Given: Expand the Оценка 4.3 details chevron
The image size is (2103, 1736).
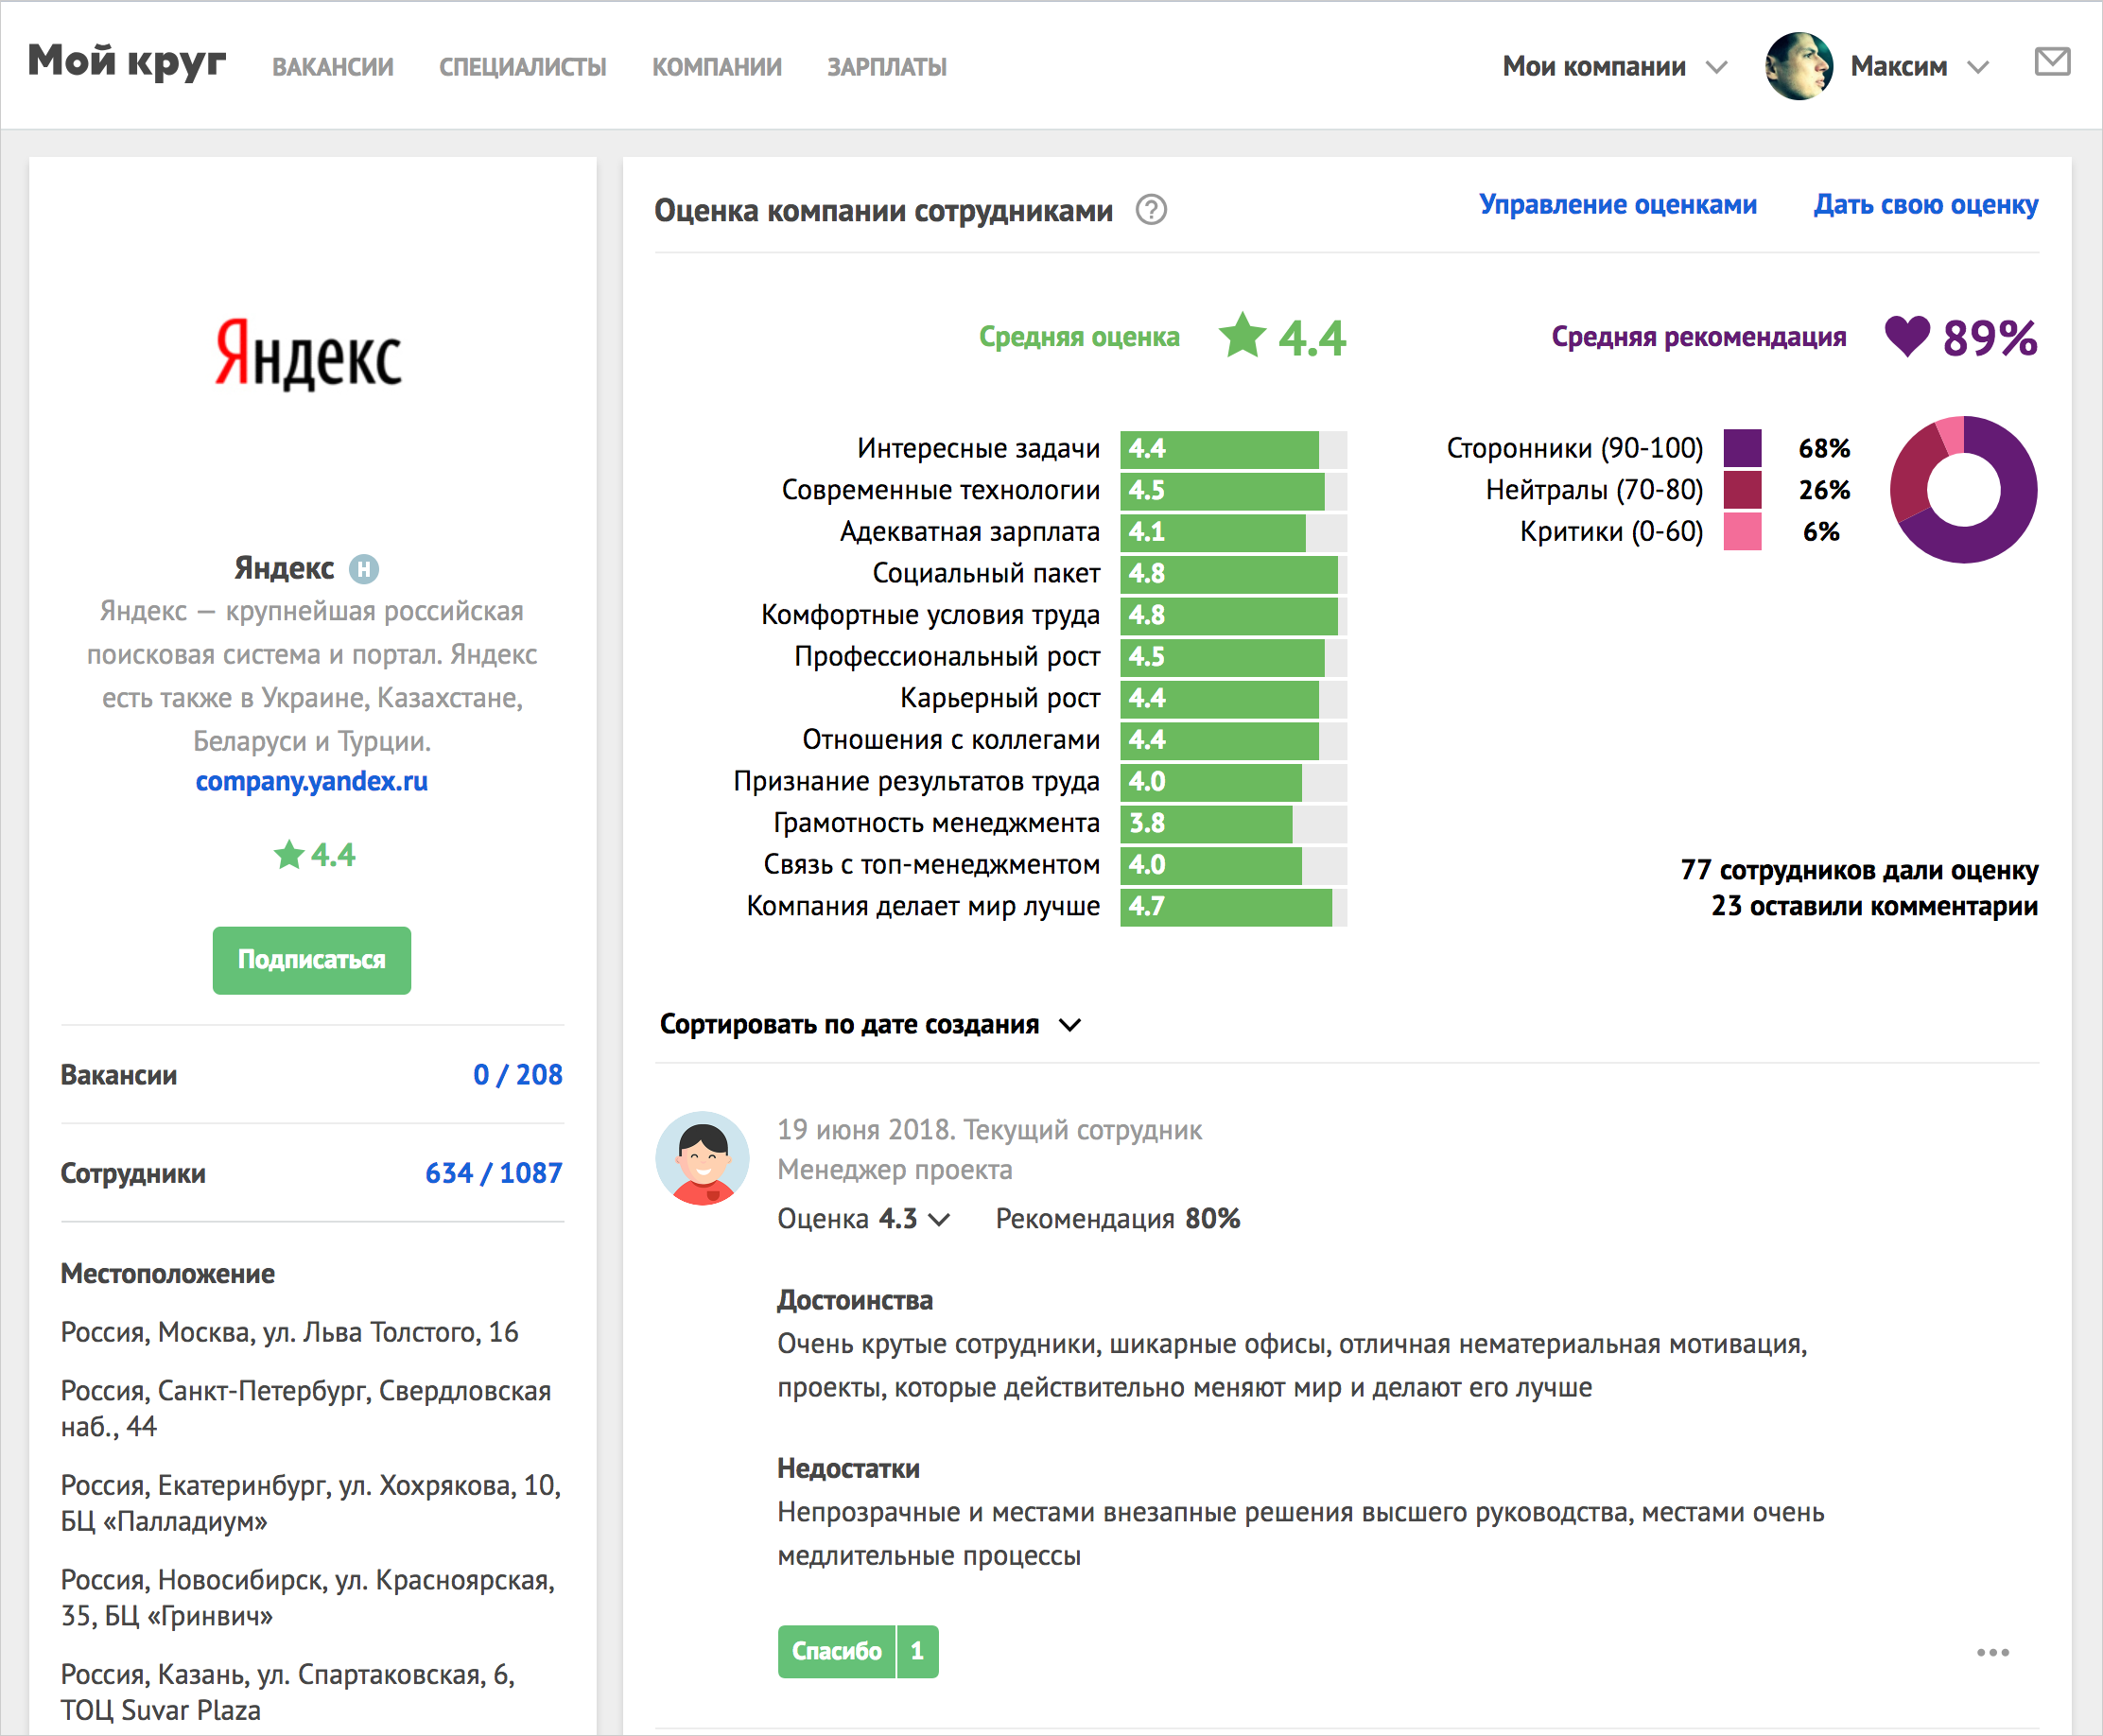Looking at the screenshot, I should click(938, 1219).
